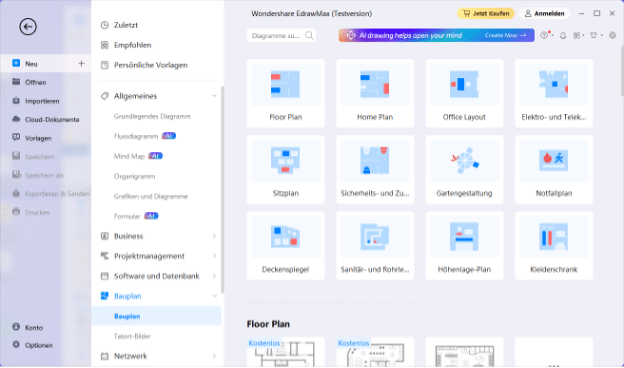This screenshot has width=624, height=368.
Task: Expand Software und Datenbank chevron
Action: click(214, 276)
